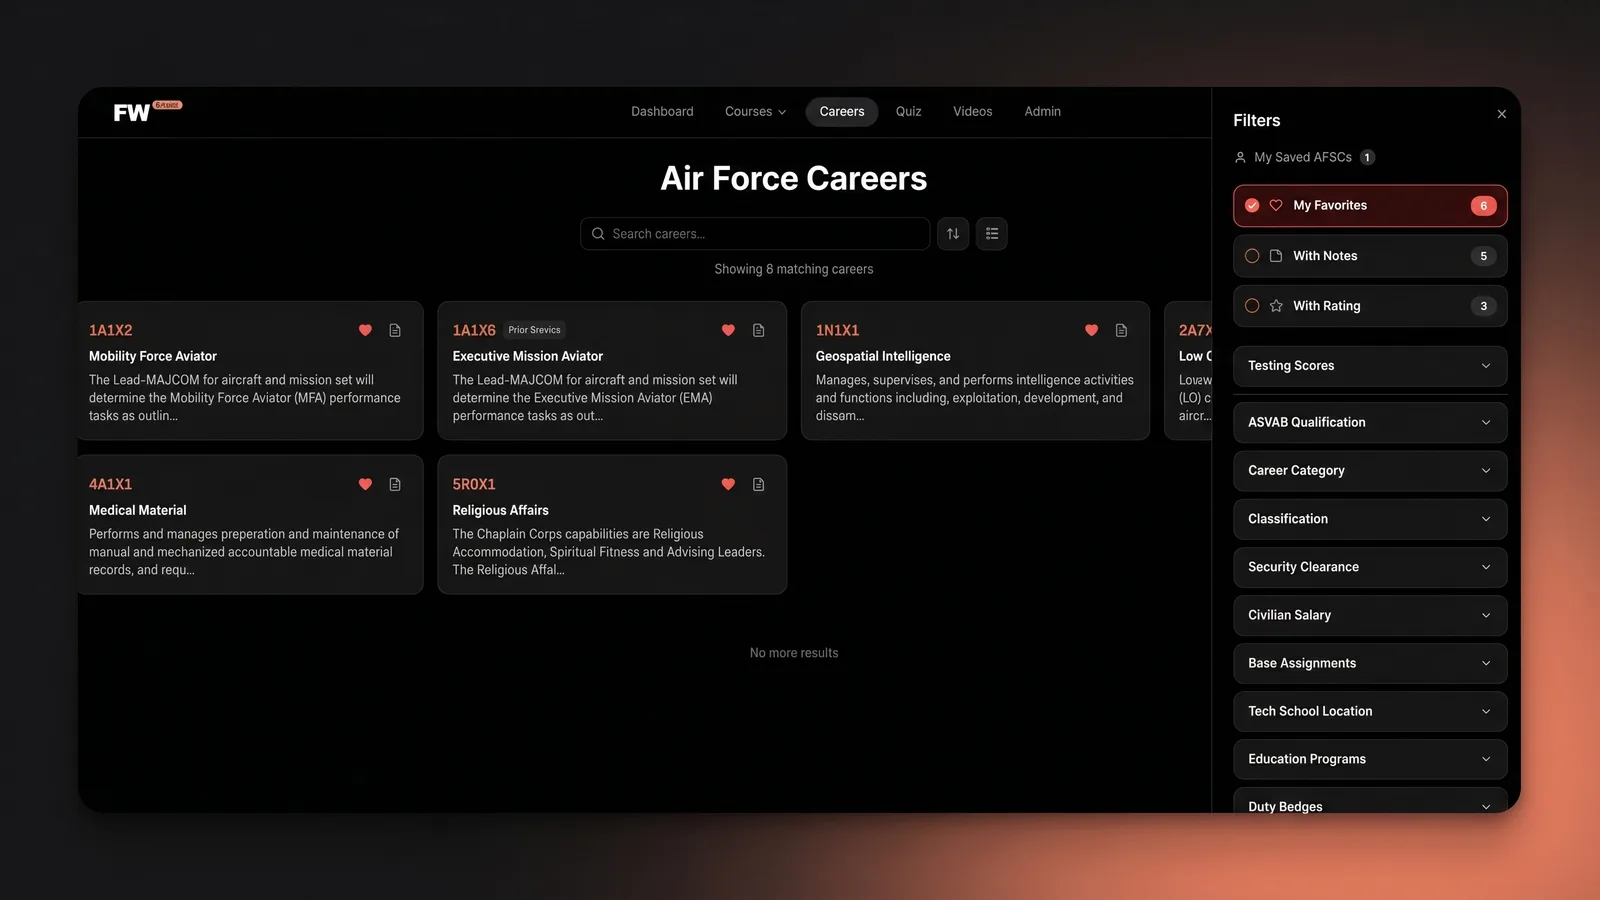Expand the Education Programs filter
The image size is (1600, 900).
click(1370, 759)
